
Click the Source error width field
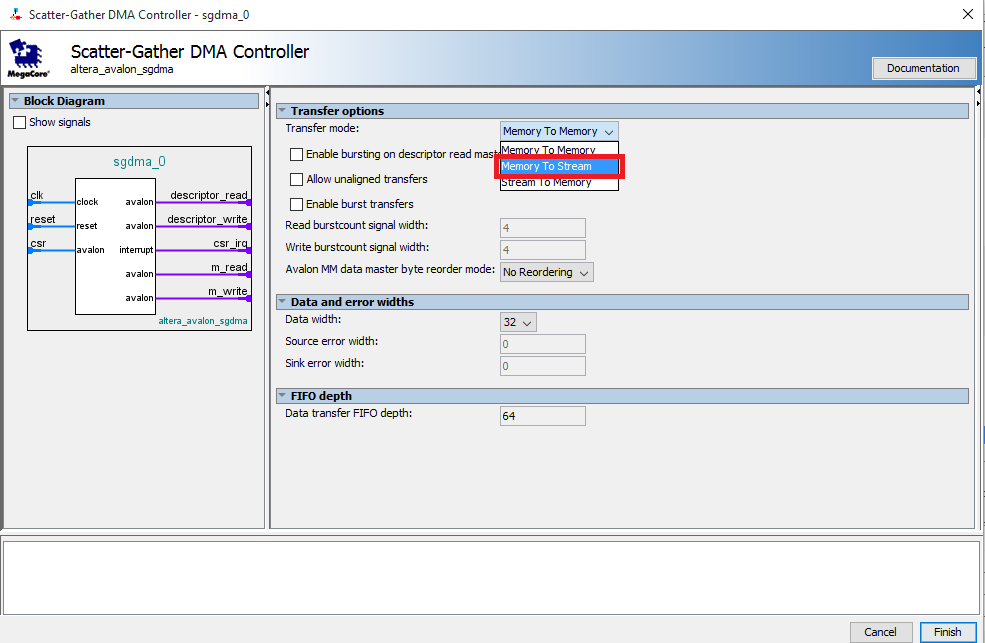pyautogui.click(x=543, y=344)
